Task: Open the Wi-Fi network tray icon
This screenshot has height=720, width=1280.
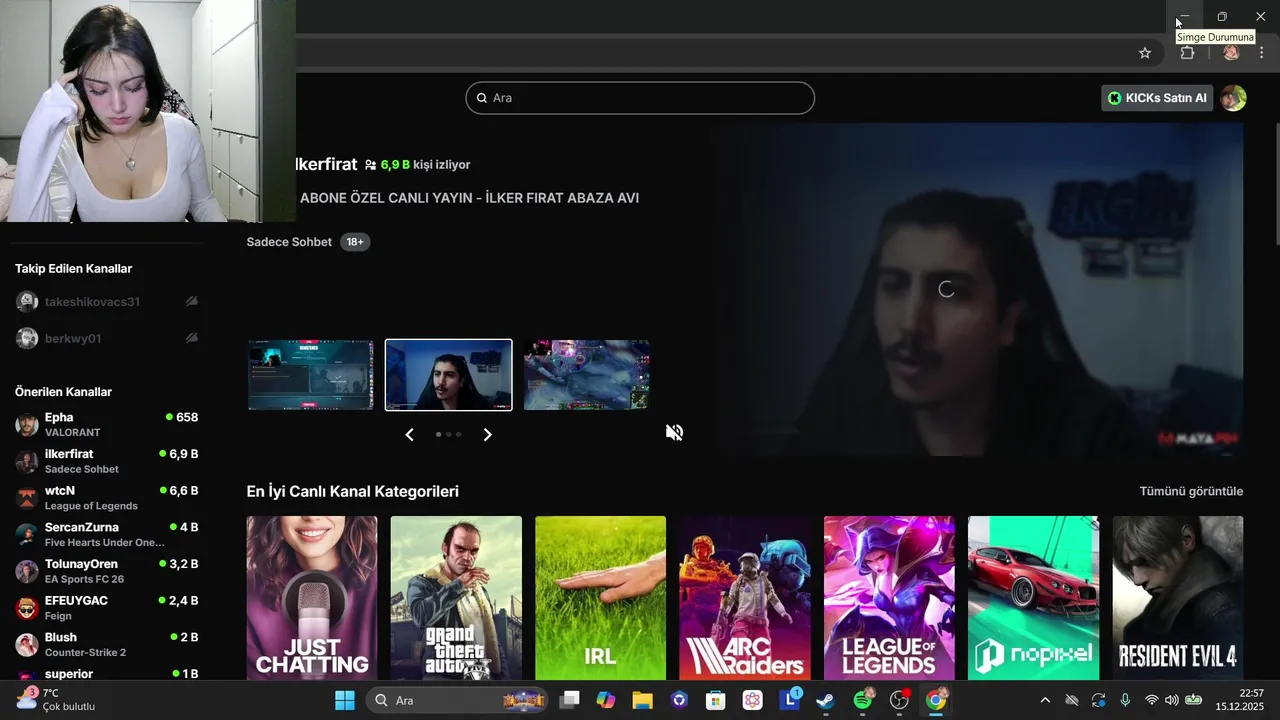Action: [x=1151, y=700]
